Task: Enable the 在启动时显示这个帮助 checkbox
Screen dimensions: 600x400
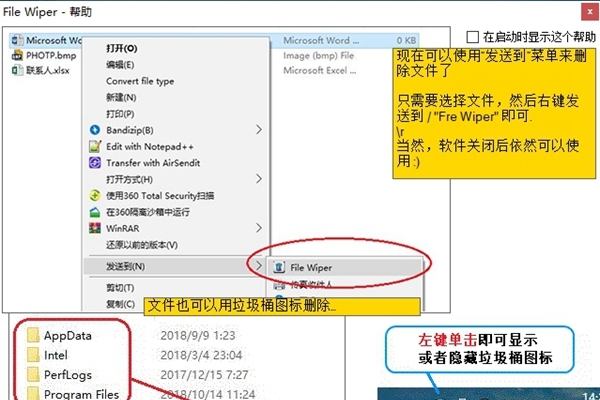Action: tap(473, 37)
